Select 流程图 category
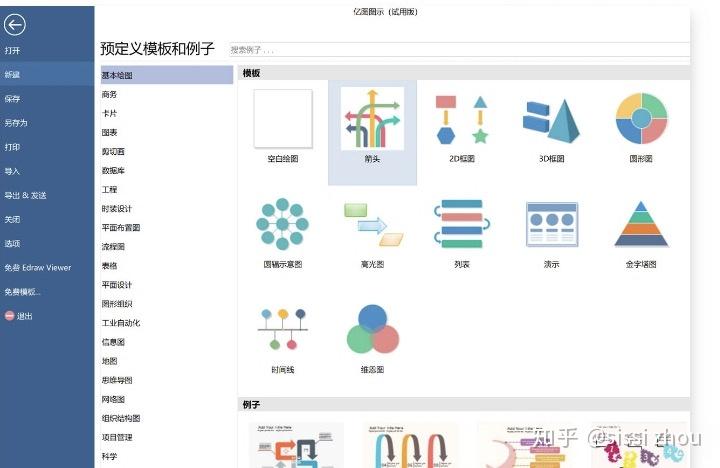Screen dimensions: 720x468 pyautogui.click(x=113, y=247)
